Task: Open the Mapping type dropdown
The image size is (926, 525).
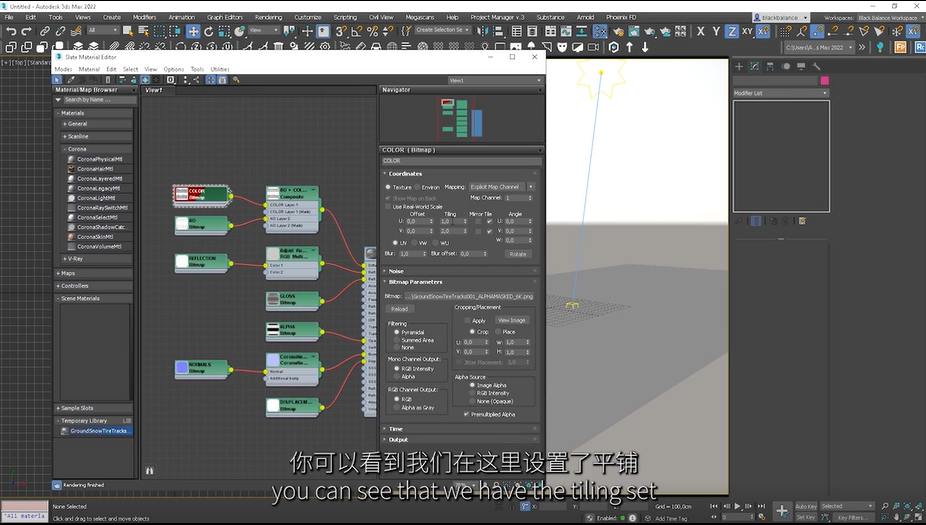Action: (x=501, y=187)
